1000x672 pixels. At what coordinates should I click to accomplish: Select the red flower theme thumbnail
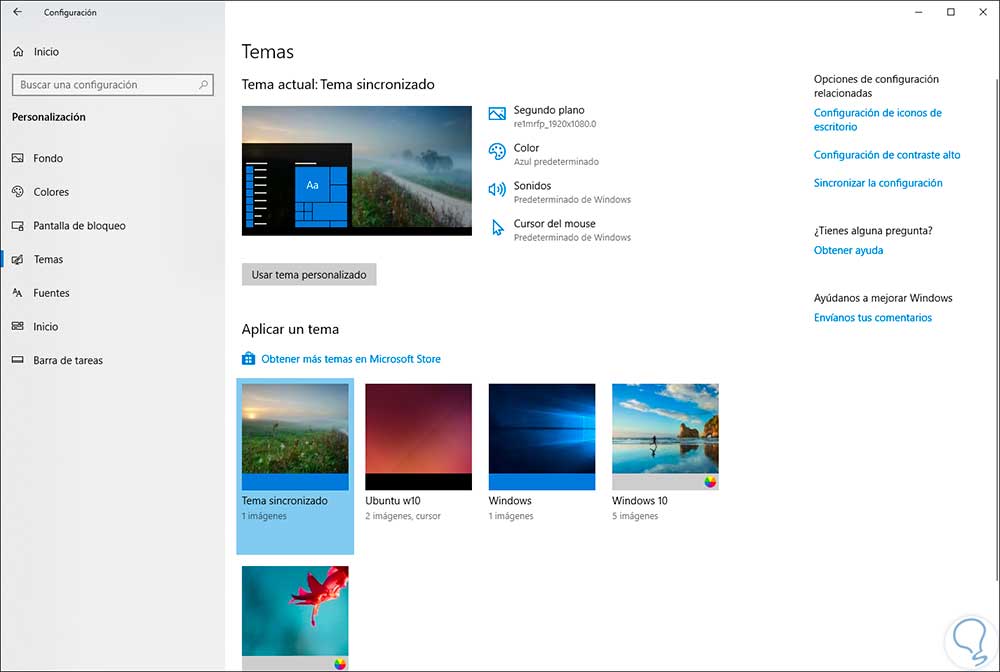coord(295,617)
